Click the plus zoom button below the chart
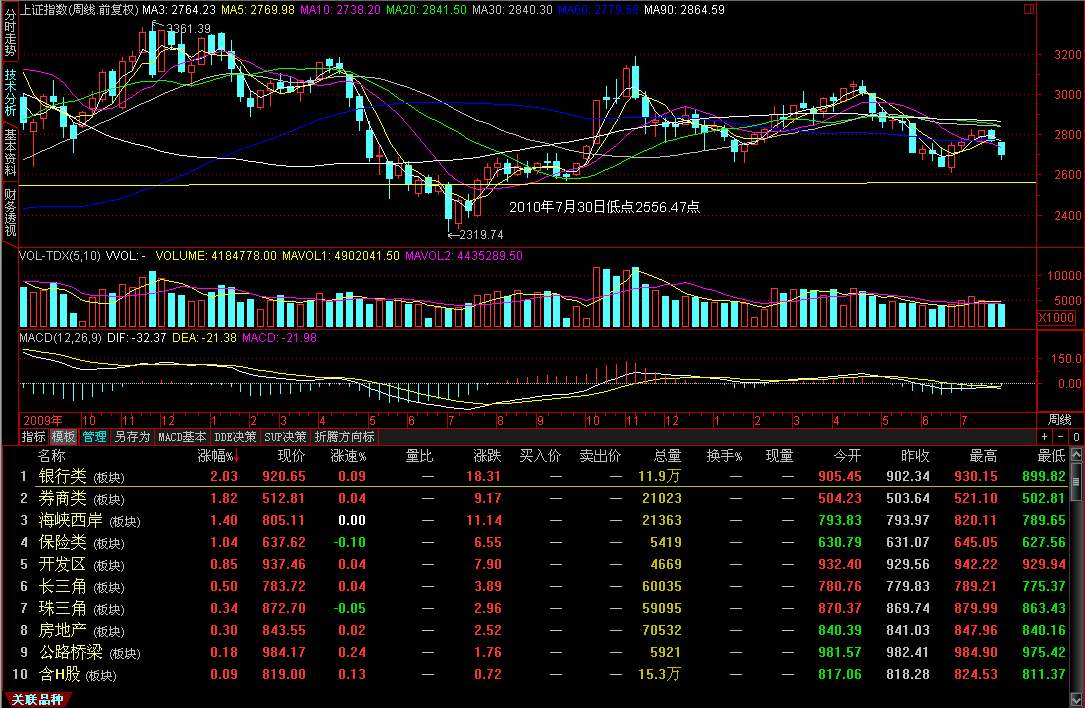The image size is (1085, 708). coord(1045,437)
